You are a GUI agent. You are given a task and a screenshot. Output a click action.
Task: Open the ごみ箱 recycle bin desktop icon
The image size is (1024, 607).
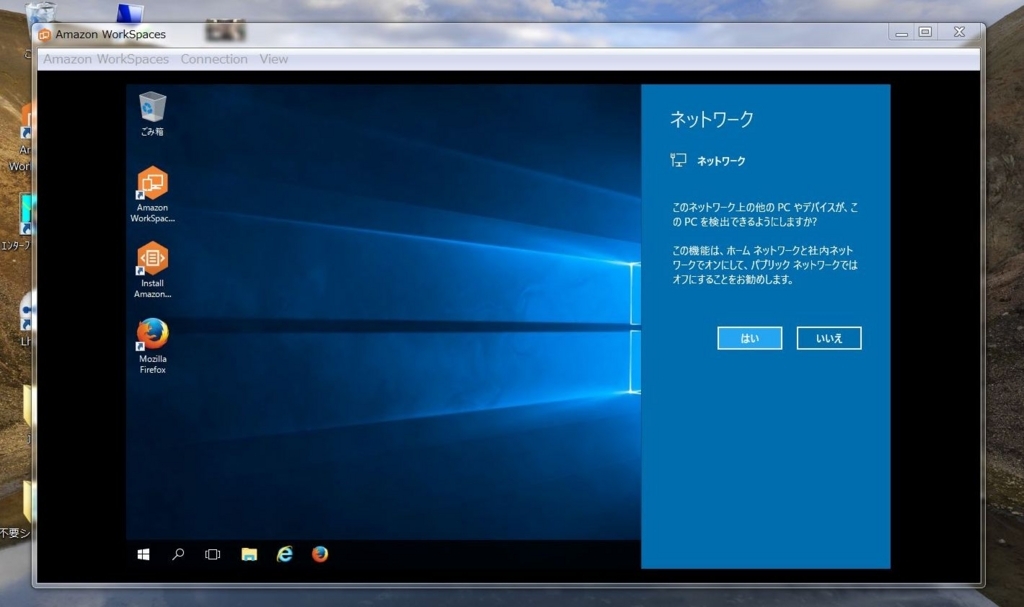coord(152,114)
